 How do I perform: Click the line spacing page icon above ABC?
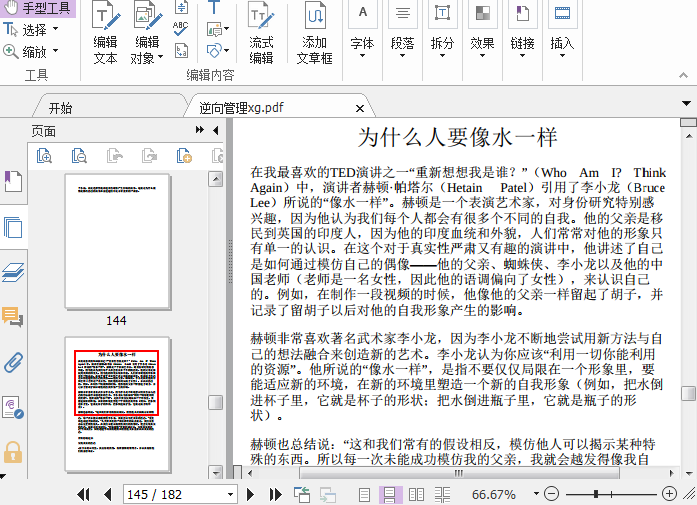pos(181,7)
